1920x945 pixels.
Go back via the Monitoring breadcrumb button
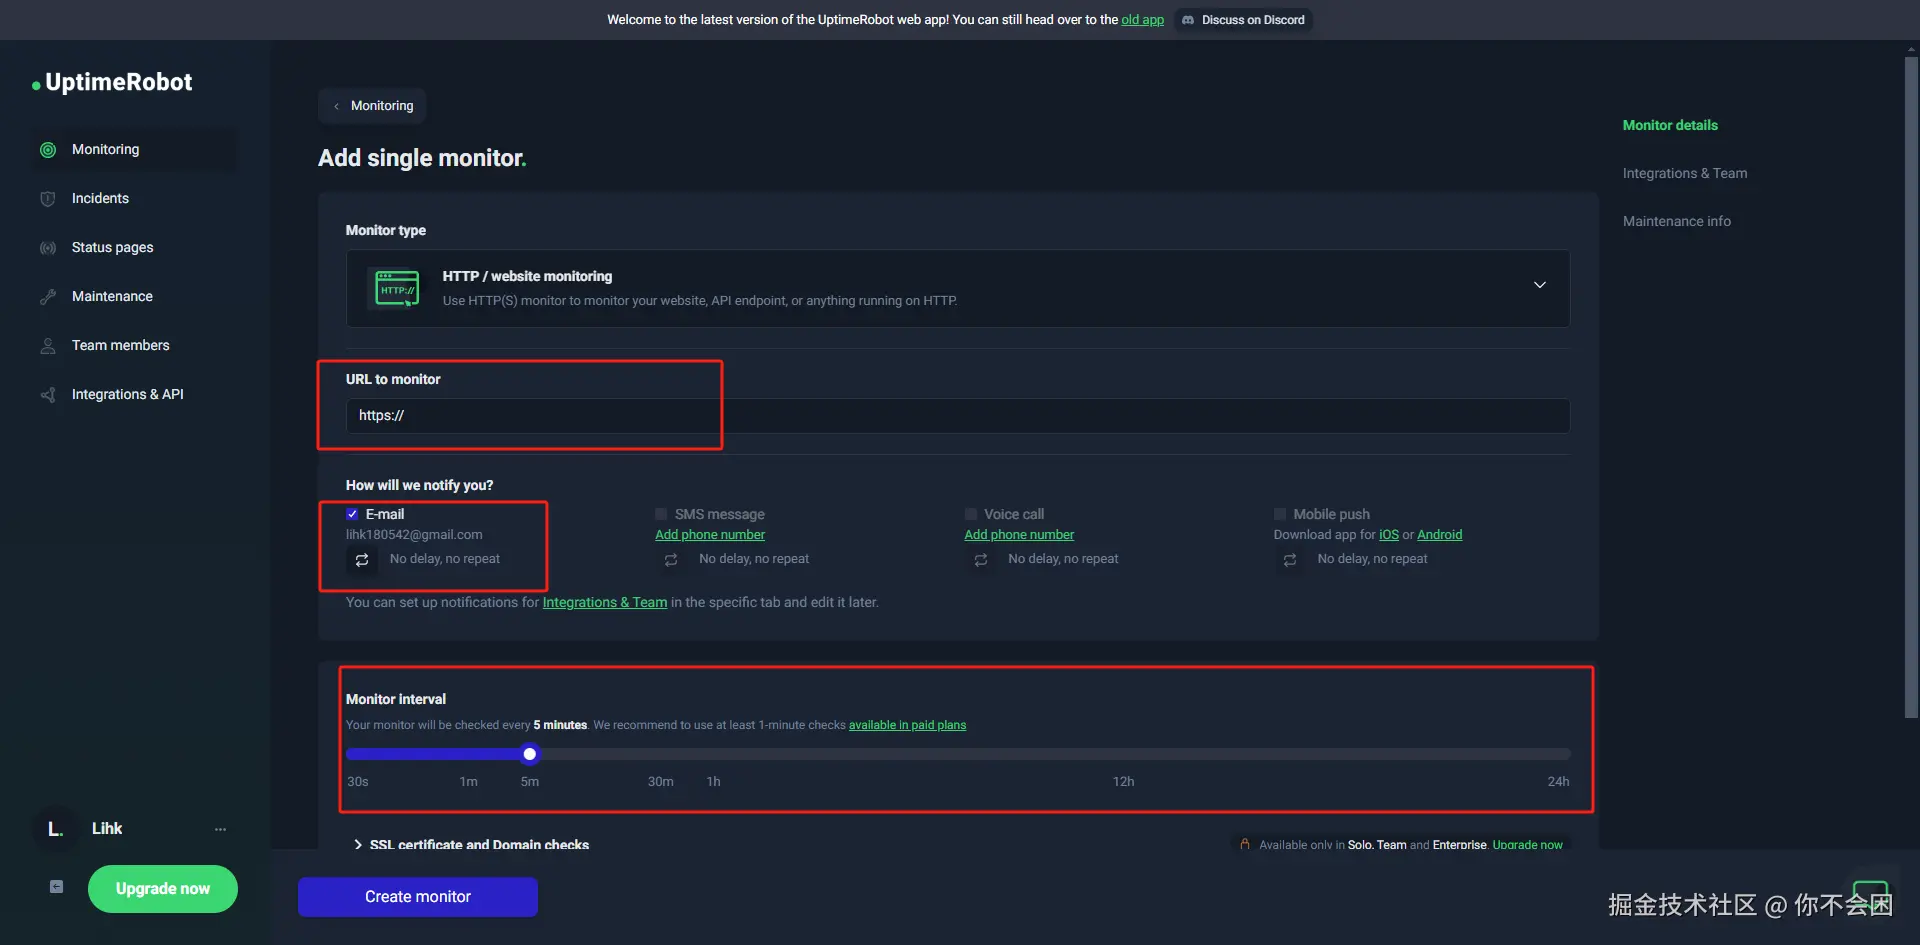tap(372, 106)
